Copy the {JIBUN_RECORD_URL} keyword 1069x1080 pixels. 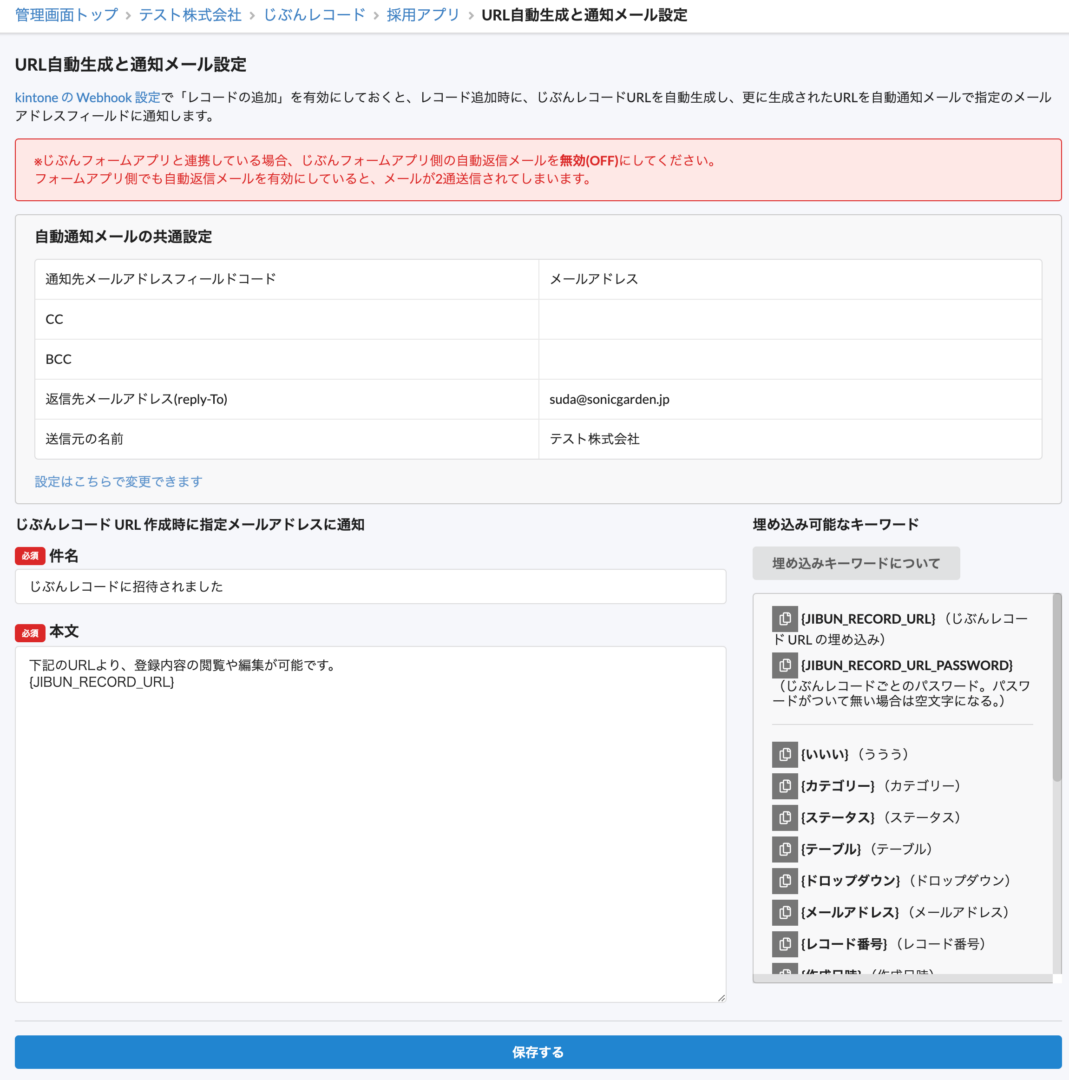(x=784, y=619)
